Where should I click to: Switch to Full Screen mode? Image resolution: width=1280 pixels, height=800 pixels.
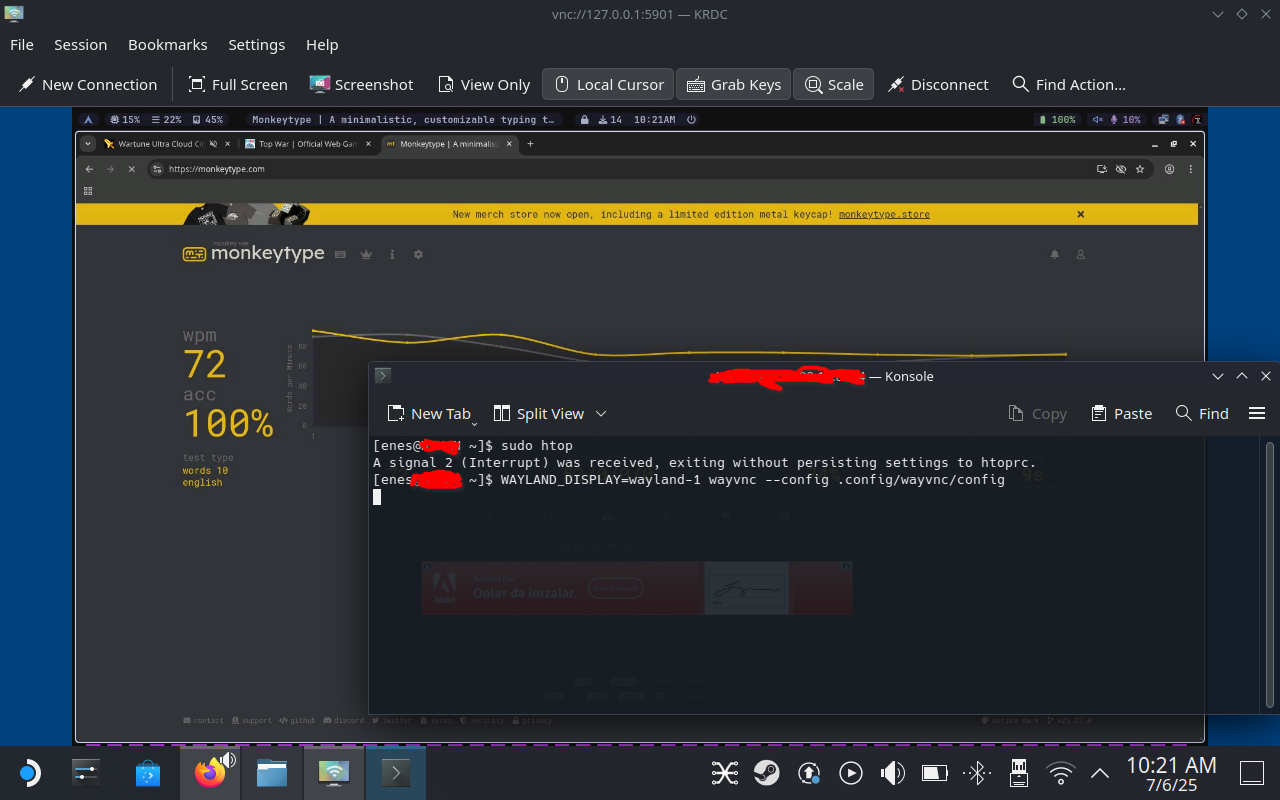coord(237,85)
